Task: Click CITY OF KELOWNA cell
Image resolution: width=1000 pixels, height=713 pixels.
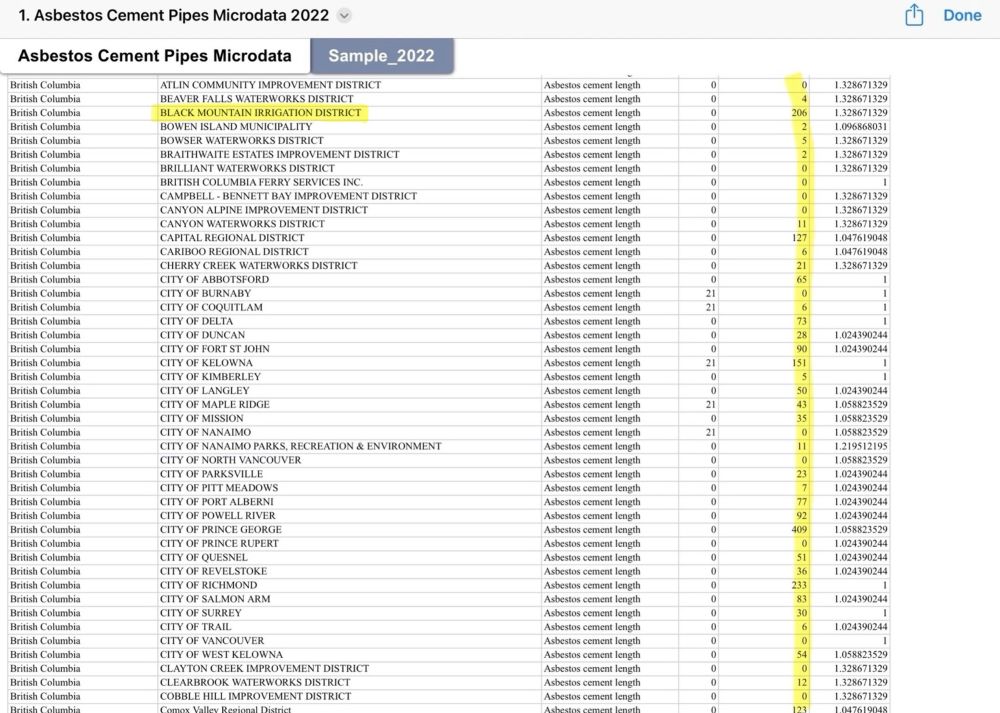Action: [x=349, y=363]
